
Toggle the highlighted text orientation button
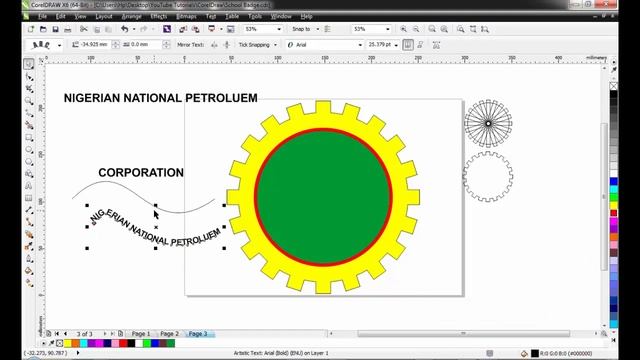(x=407, y=45)
